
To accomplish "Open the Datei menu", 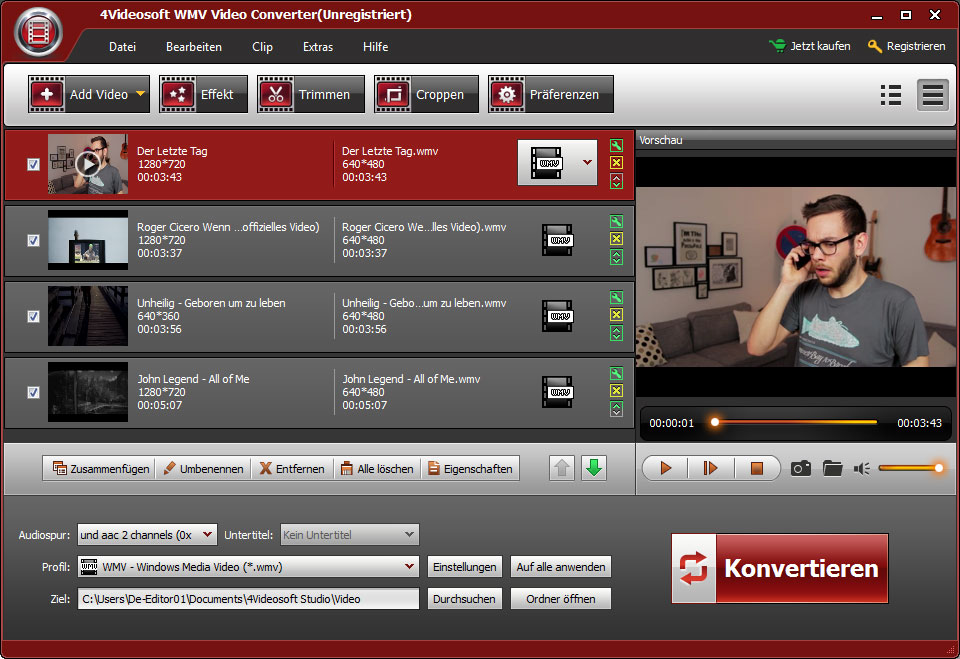I will [122, 47].
